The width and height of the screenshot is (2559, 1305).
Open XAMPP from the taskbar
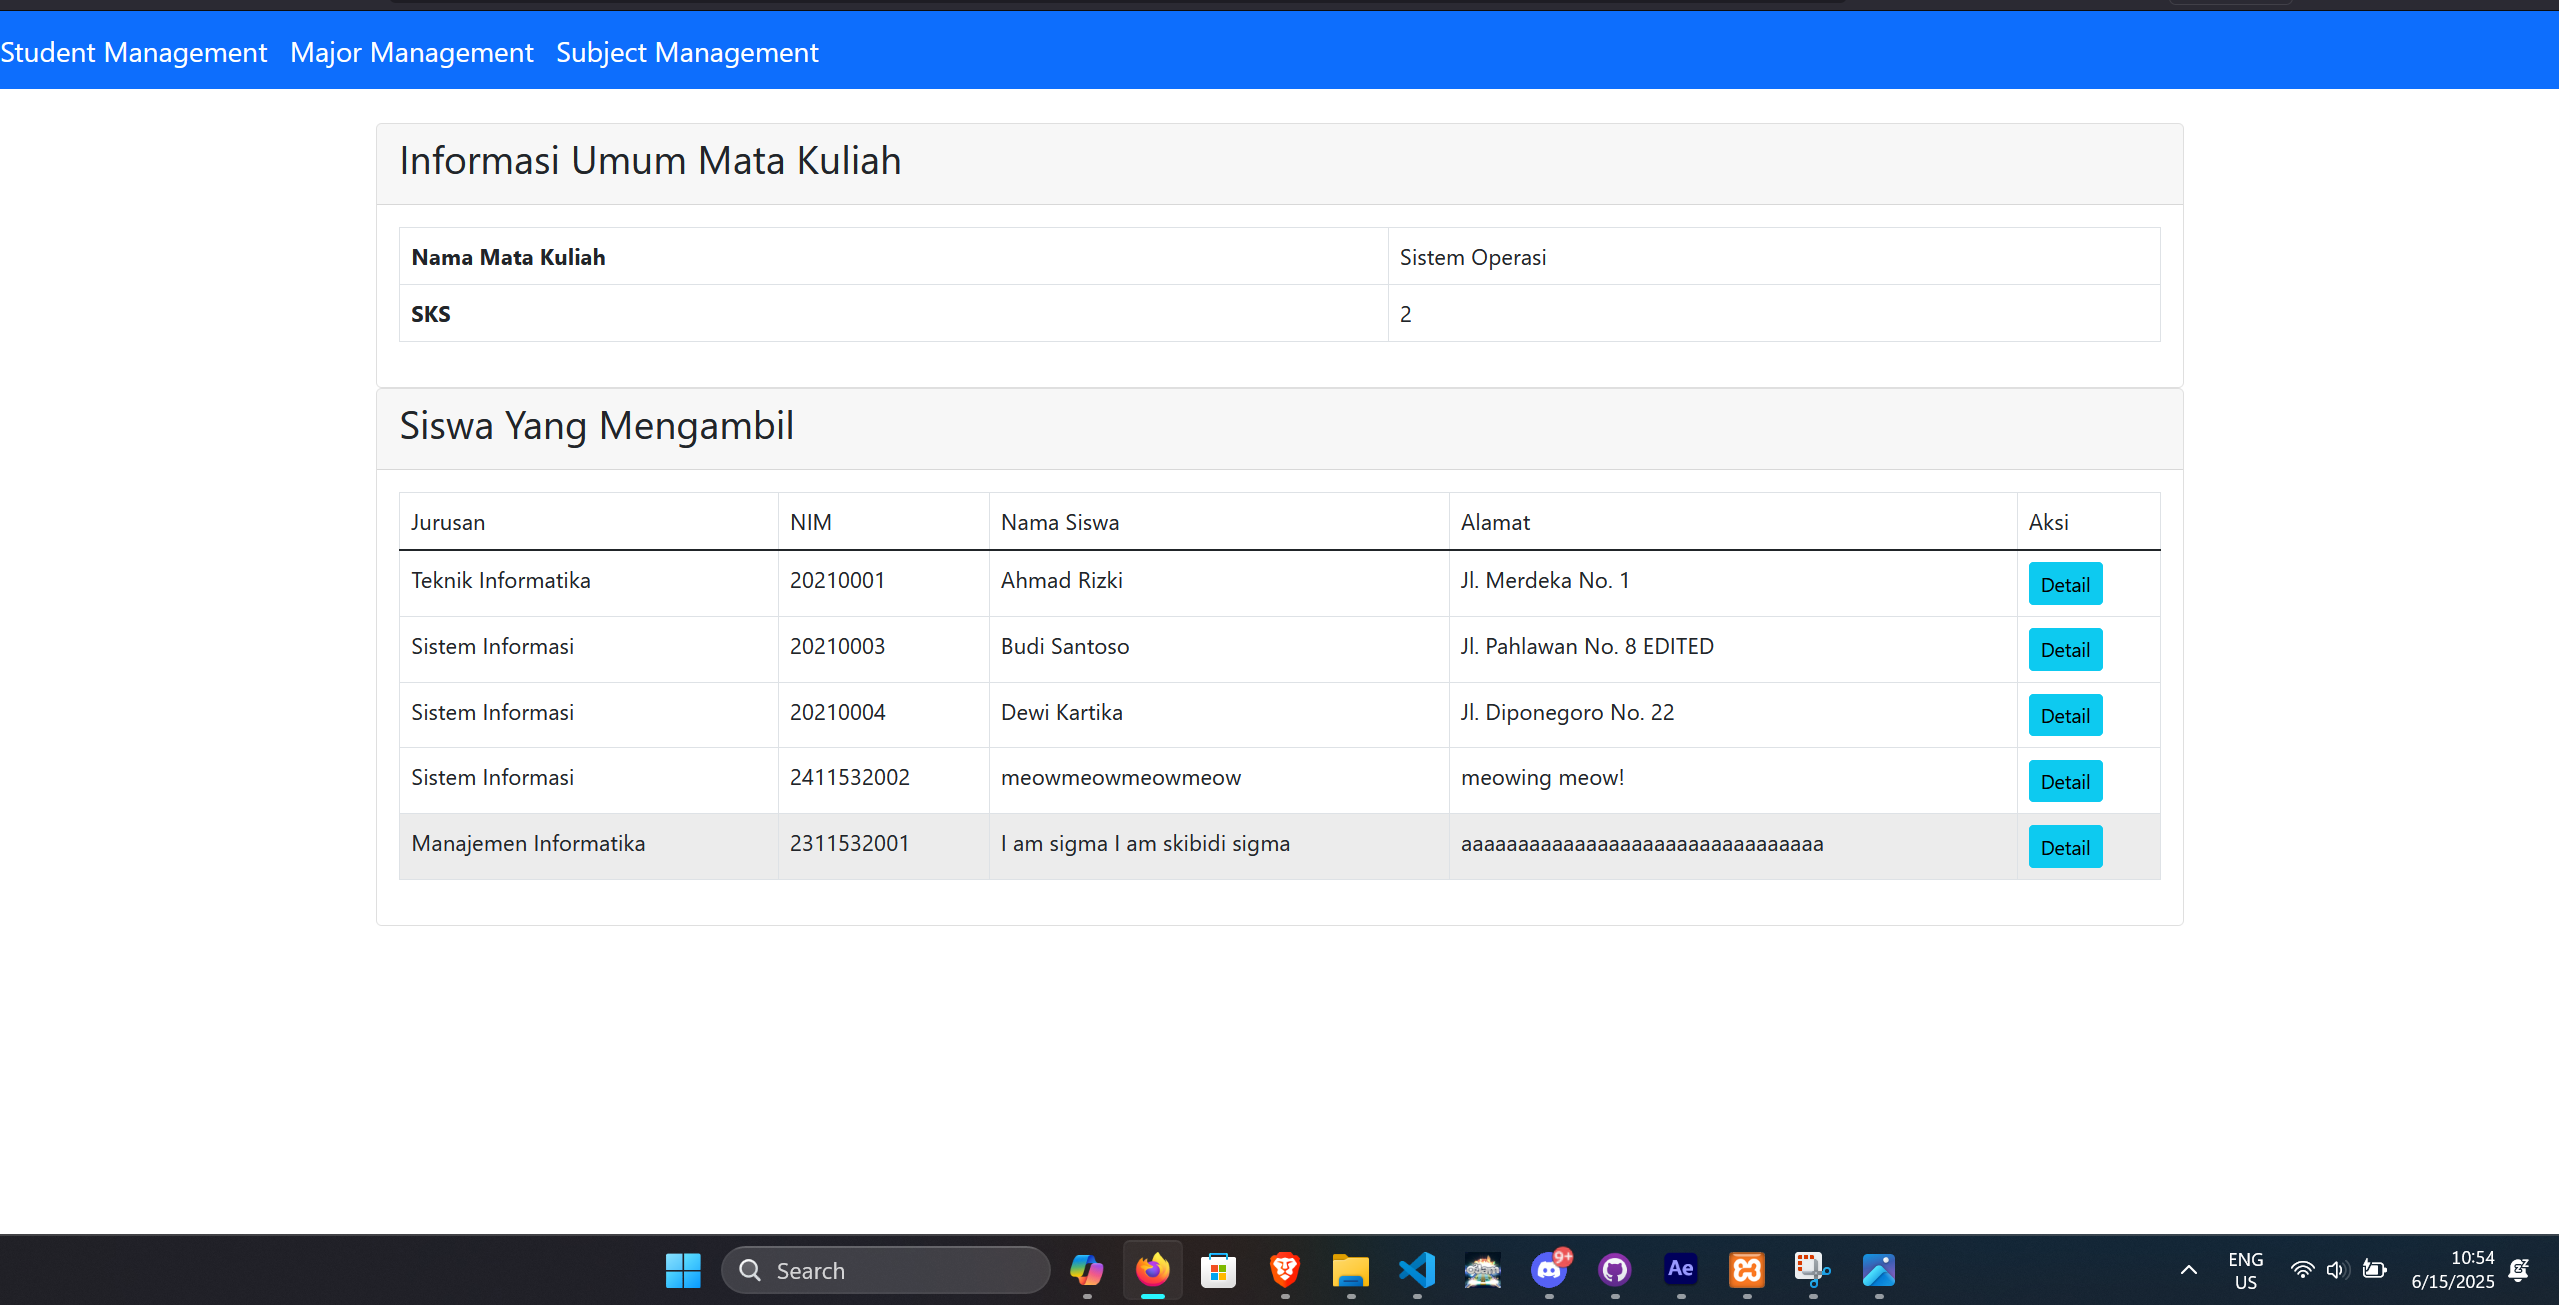tap(1746, 1270)
